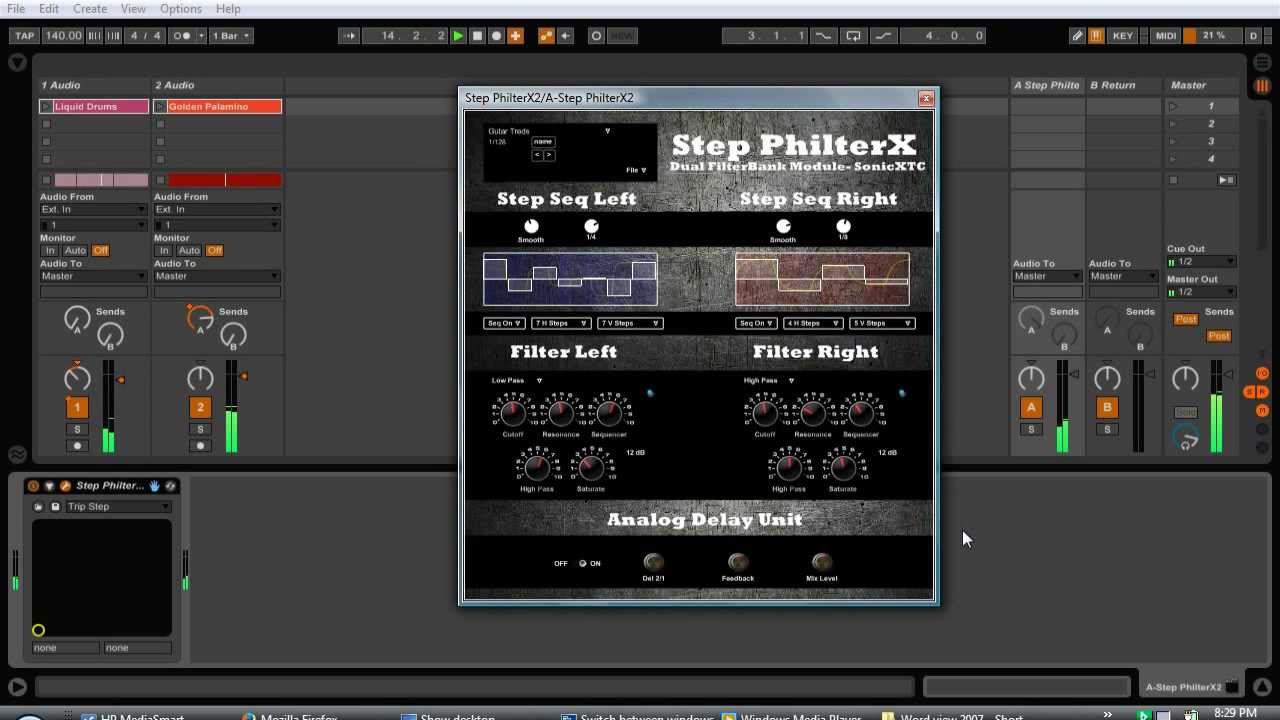Open the plugin File menu dropdown
Screen dimensions: 1280x720
[x=636, y=171]
